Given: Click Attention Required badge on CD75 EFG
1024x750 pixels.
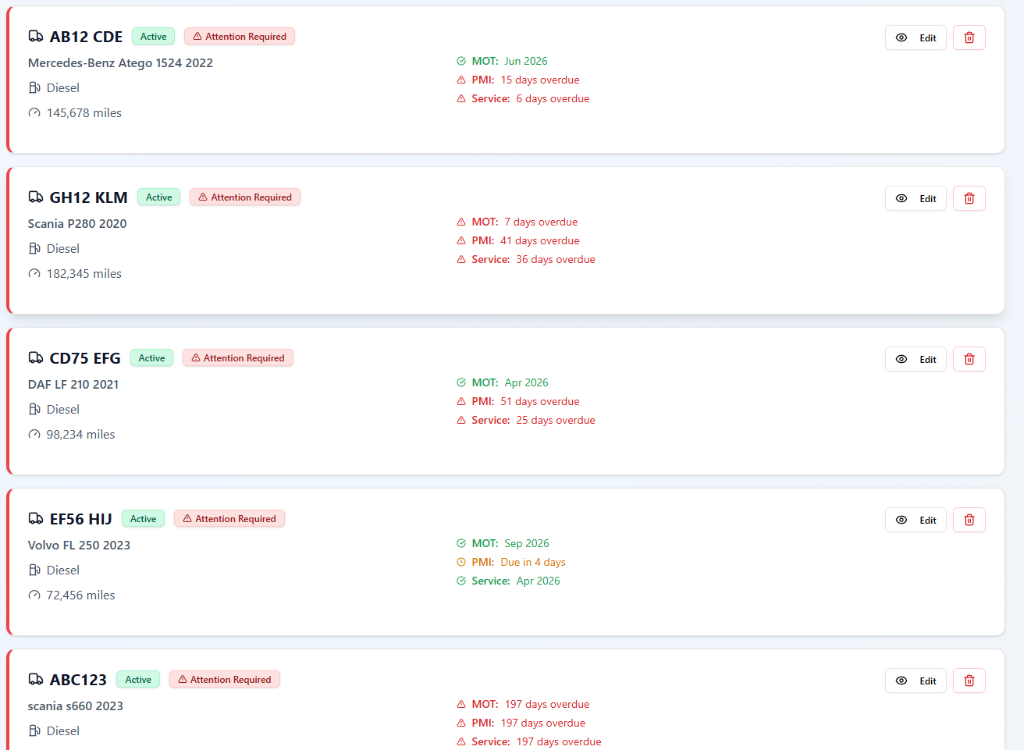Looking at the screenshot, I should coord(238,357).
